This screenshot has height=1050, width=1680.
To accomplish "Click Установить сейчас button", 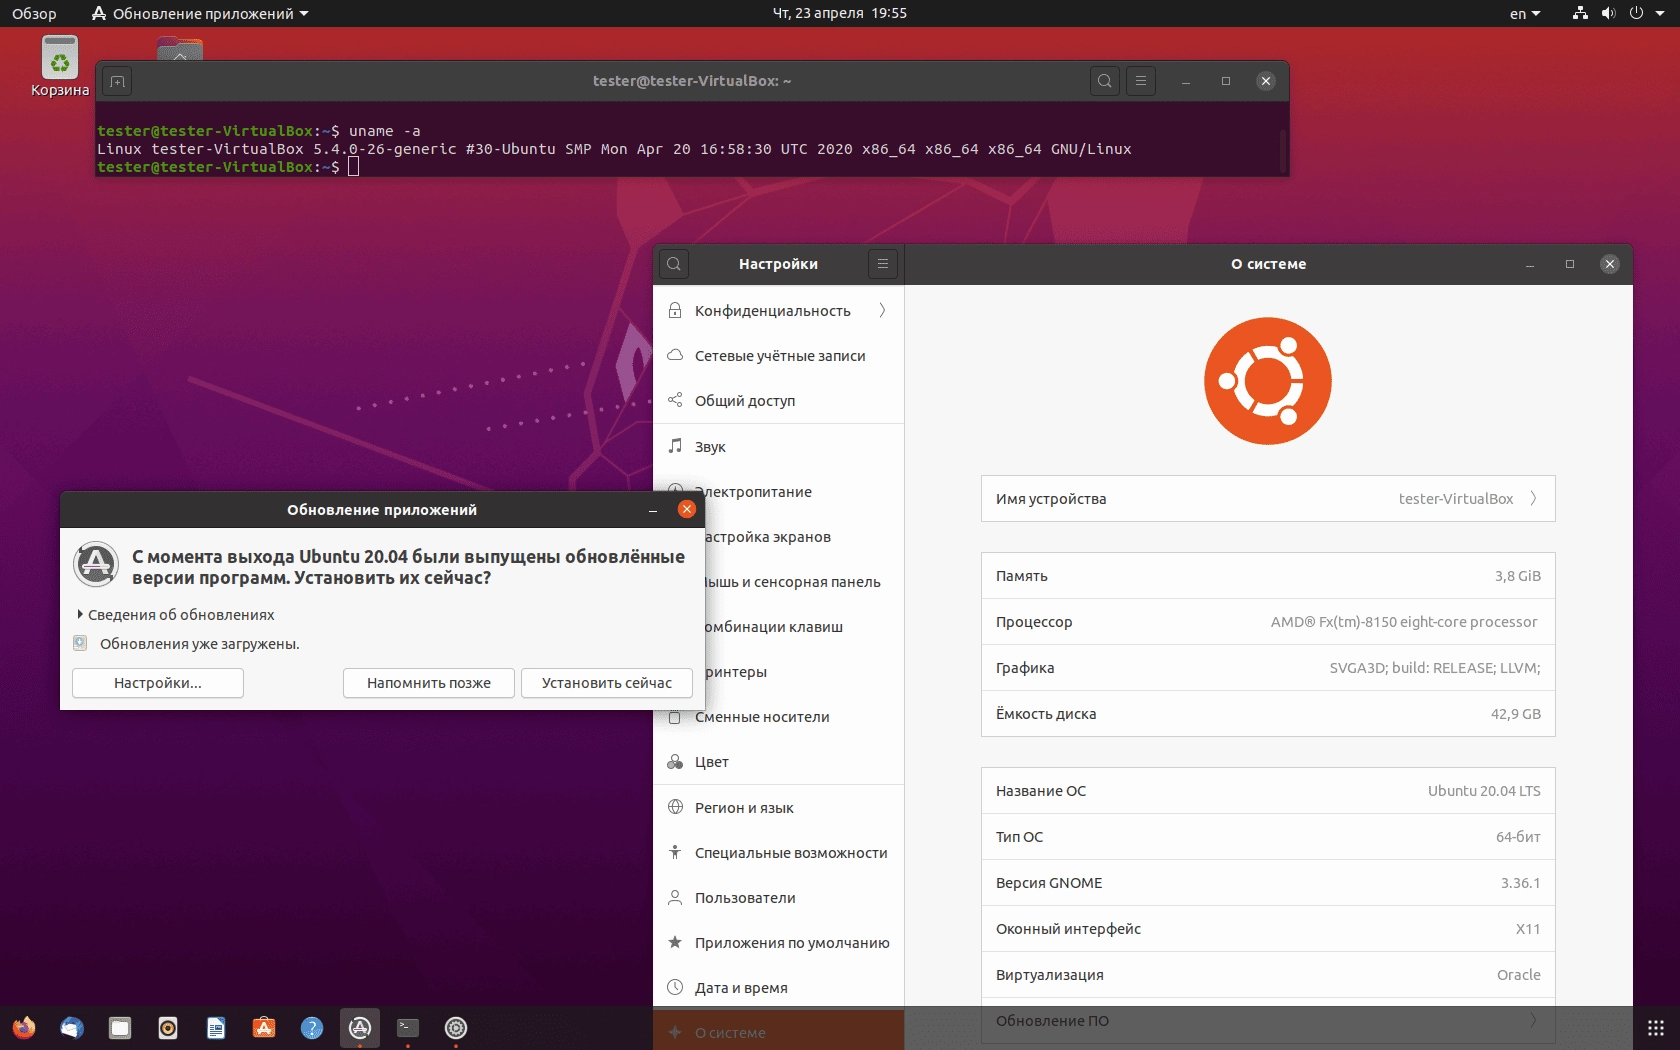I will coord(607,683).
